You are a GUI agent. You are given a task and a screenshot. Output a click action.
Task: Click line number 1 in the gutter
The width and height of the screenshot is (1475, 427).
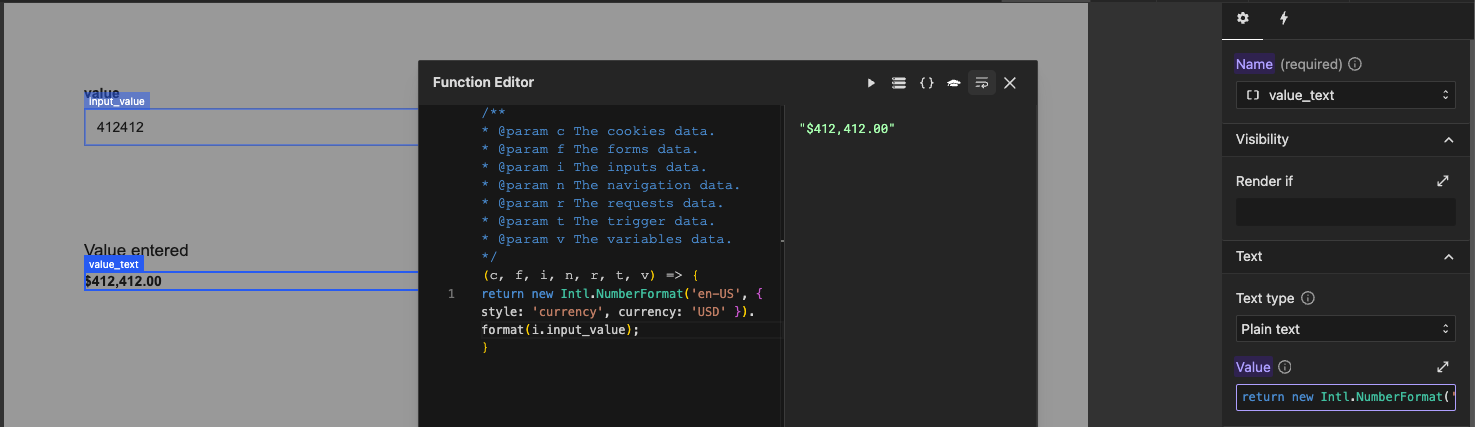pos(452,294)
